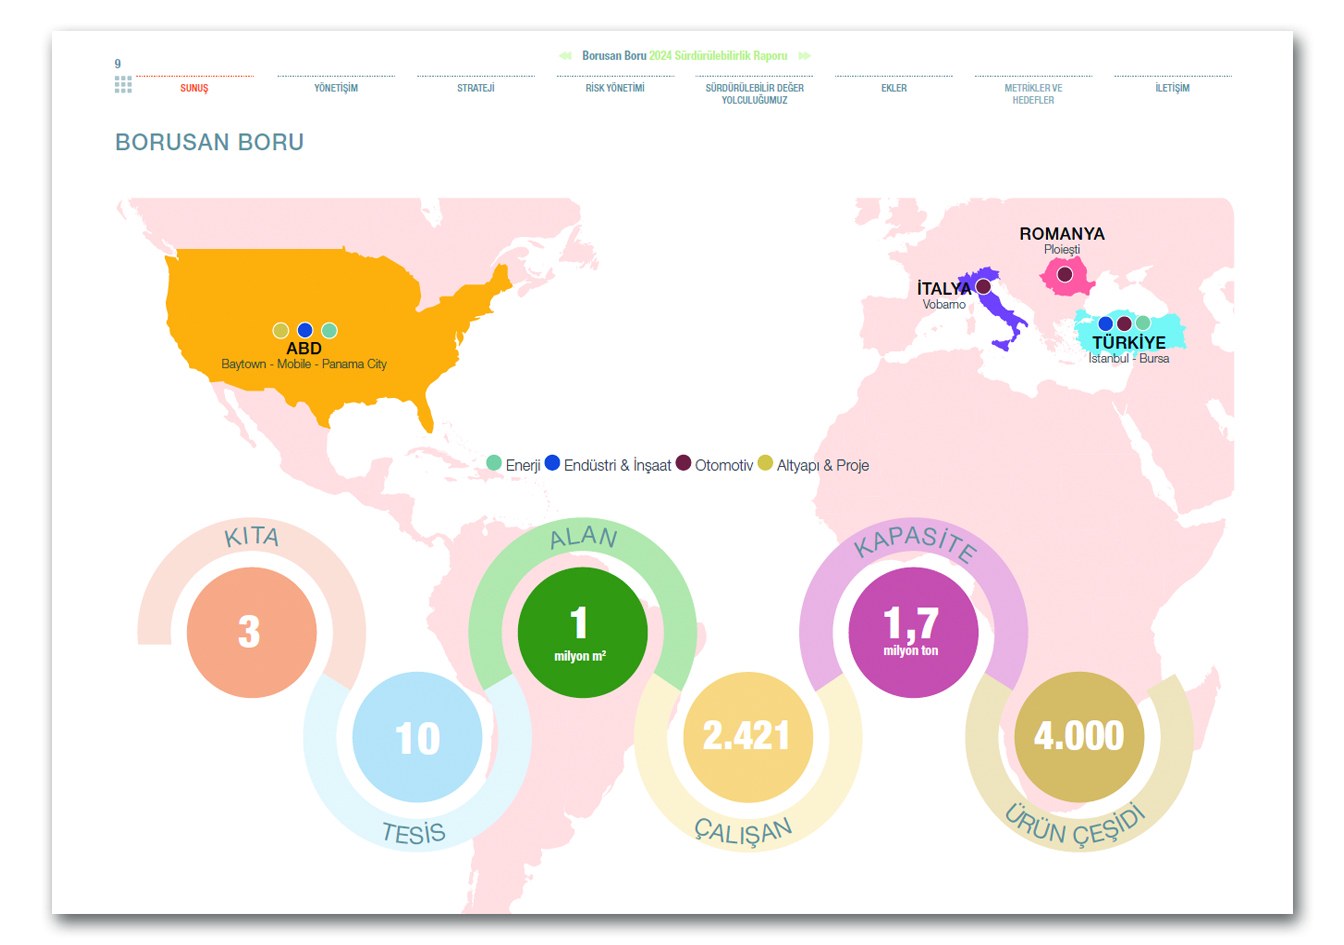Open the SUNUŞ section tab
Viewport: 1344px width, 945px height.
(x=194, y=88)
